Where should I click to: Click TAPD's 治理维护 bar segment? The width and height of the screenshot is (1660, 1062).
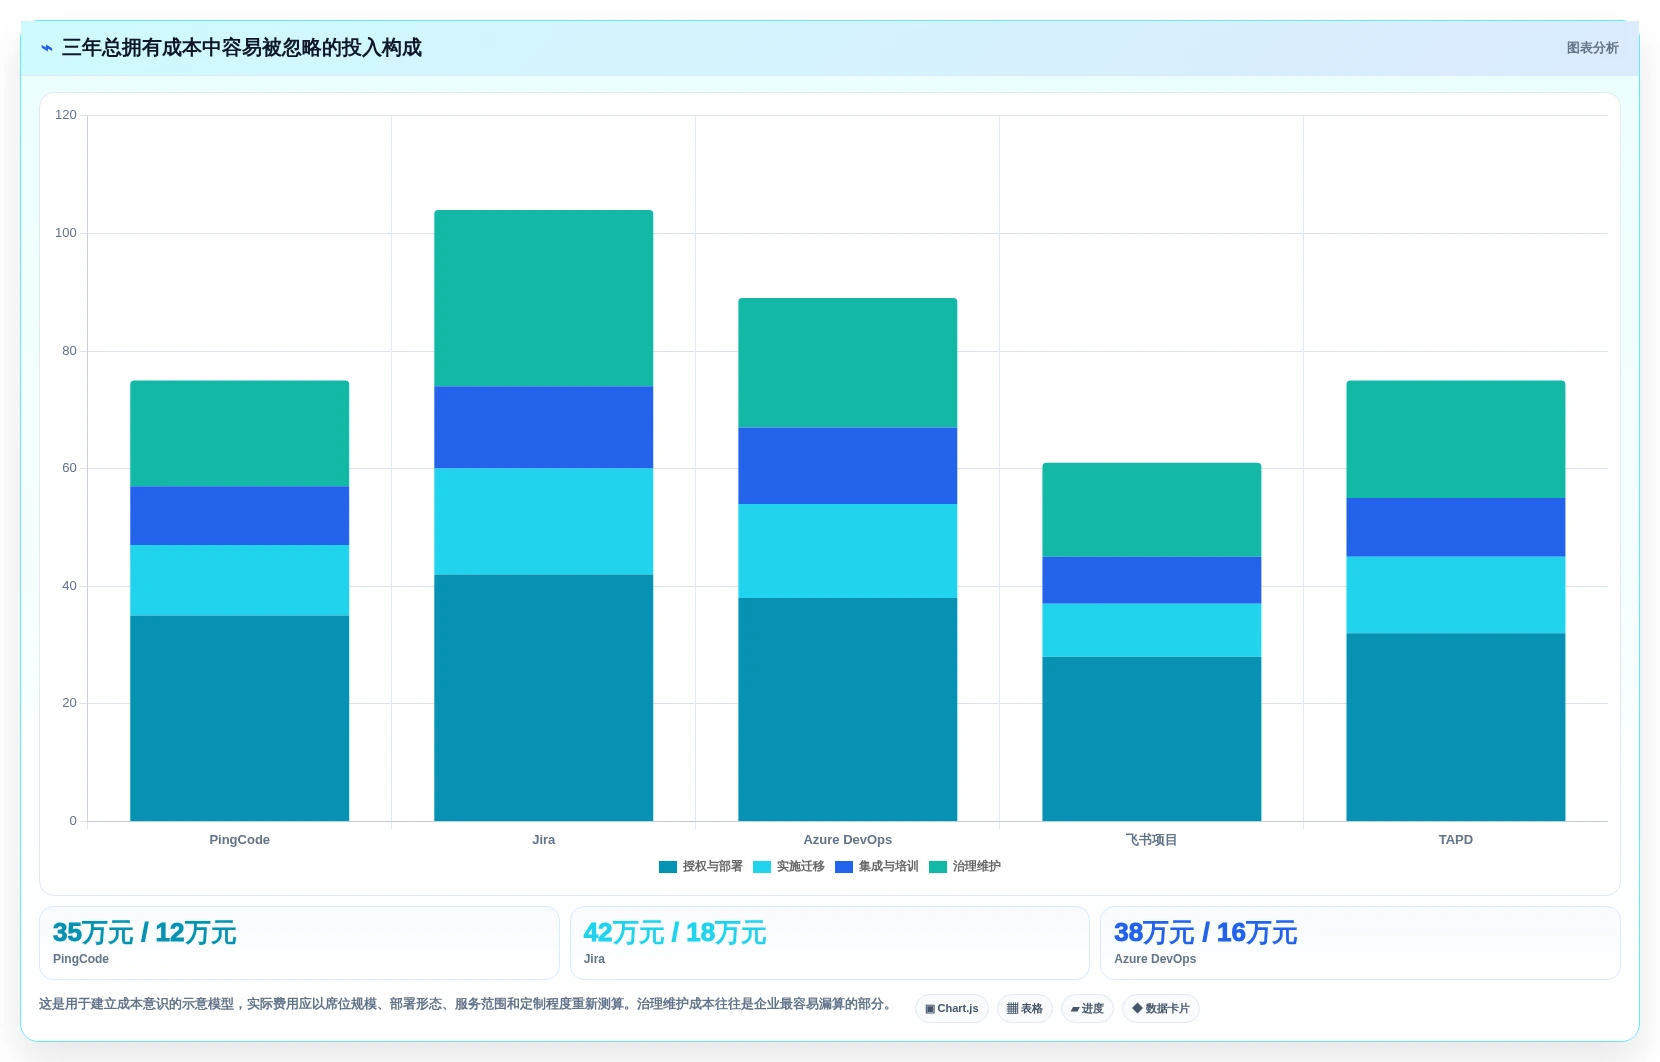(1456, 440)
